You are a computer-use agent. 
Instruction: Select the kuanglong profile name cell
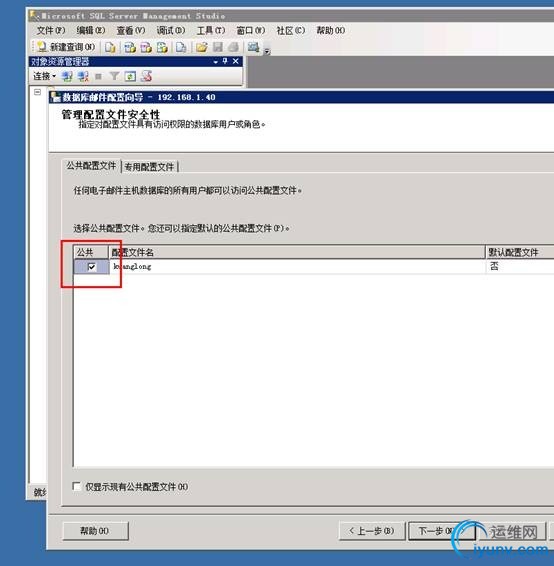[297, 267]
